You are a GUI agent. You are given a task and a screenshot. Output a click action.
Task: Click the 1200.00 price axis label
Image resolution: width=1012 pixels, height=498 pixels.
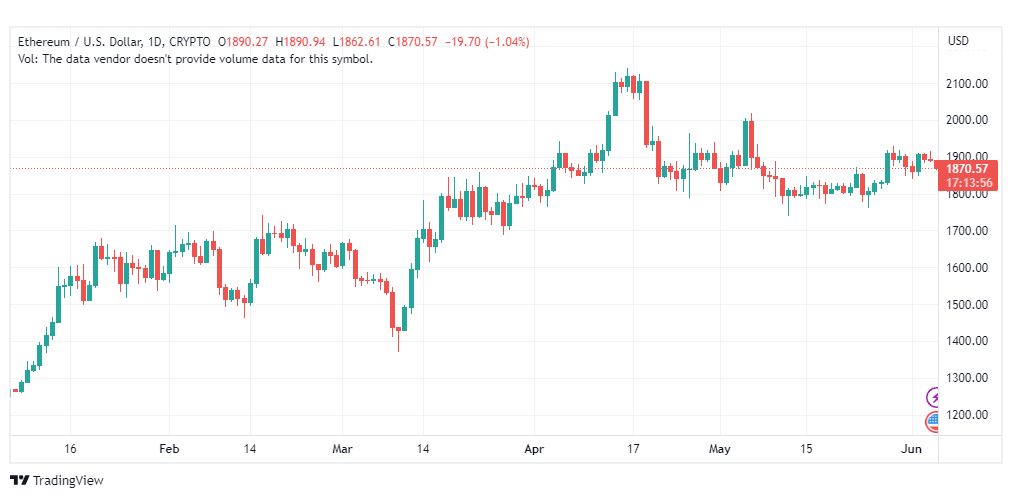(965, 414)
